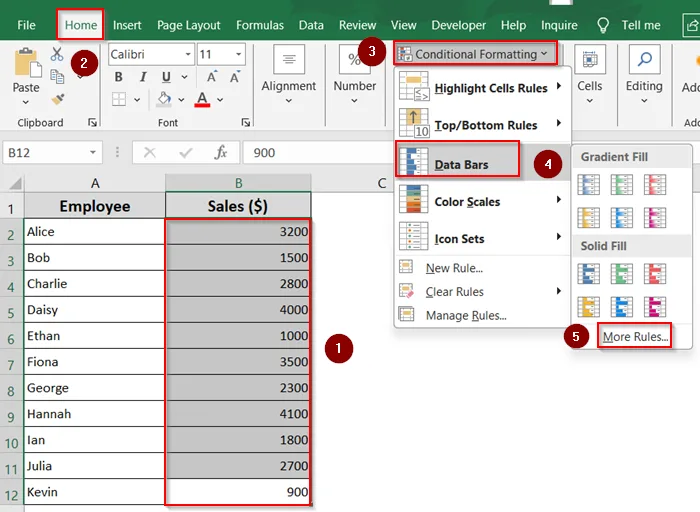Switch to the Formulas tab
This screenshot has width=700, height=512.
[x=260, y=25]
